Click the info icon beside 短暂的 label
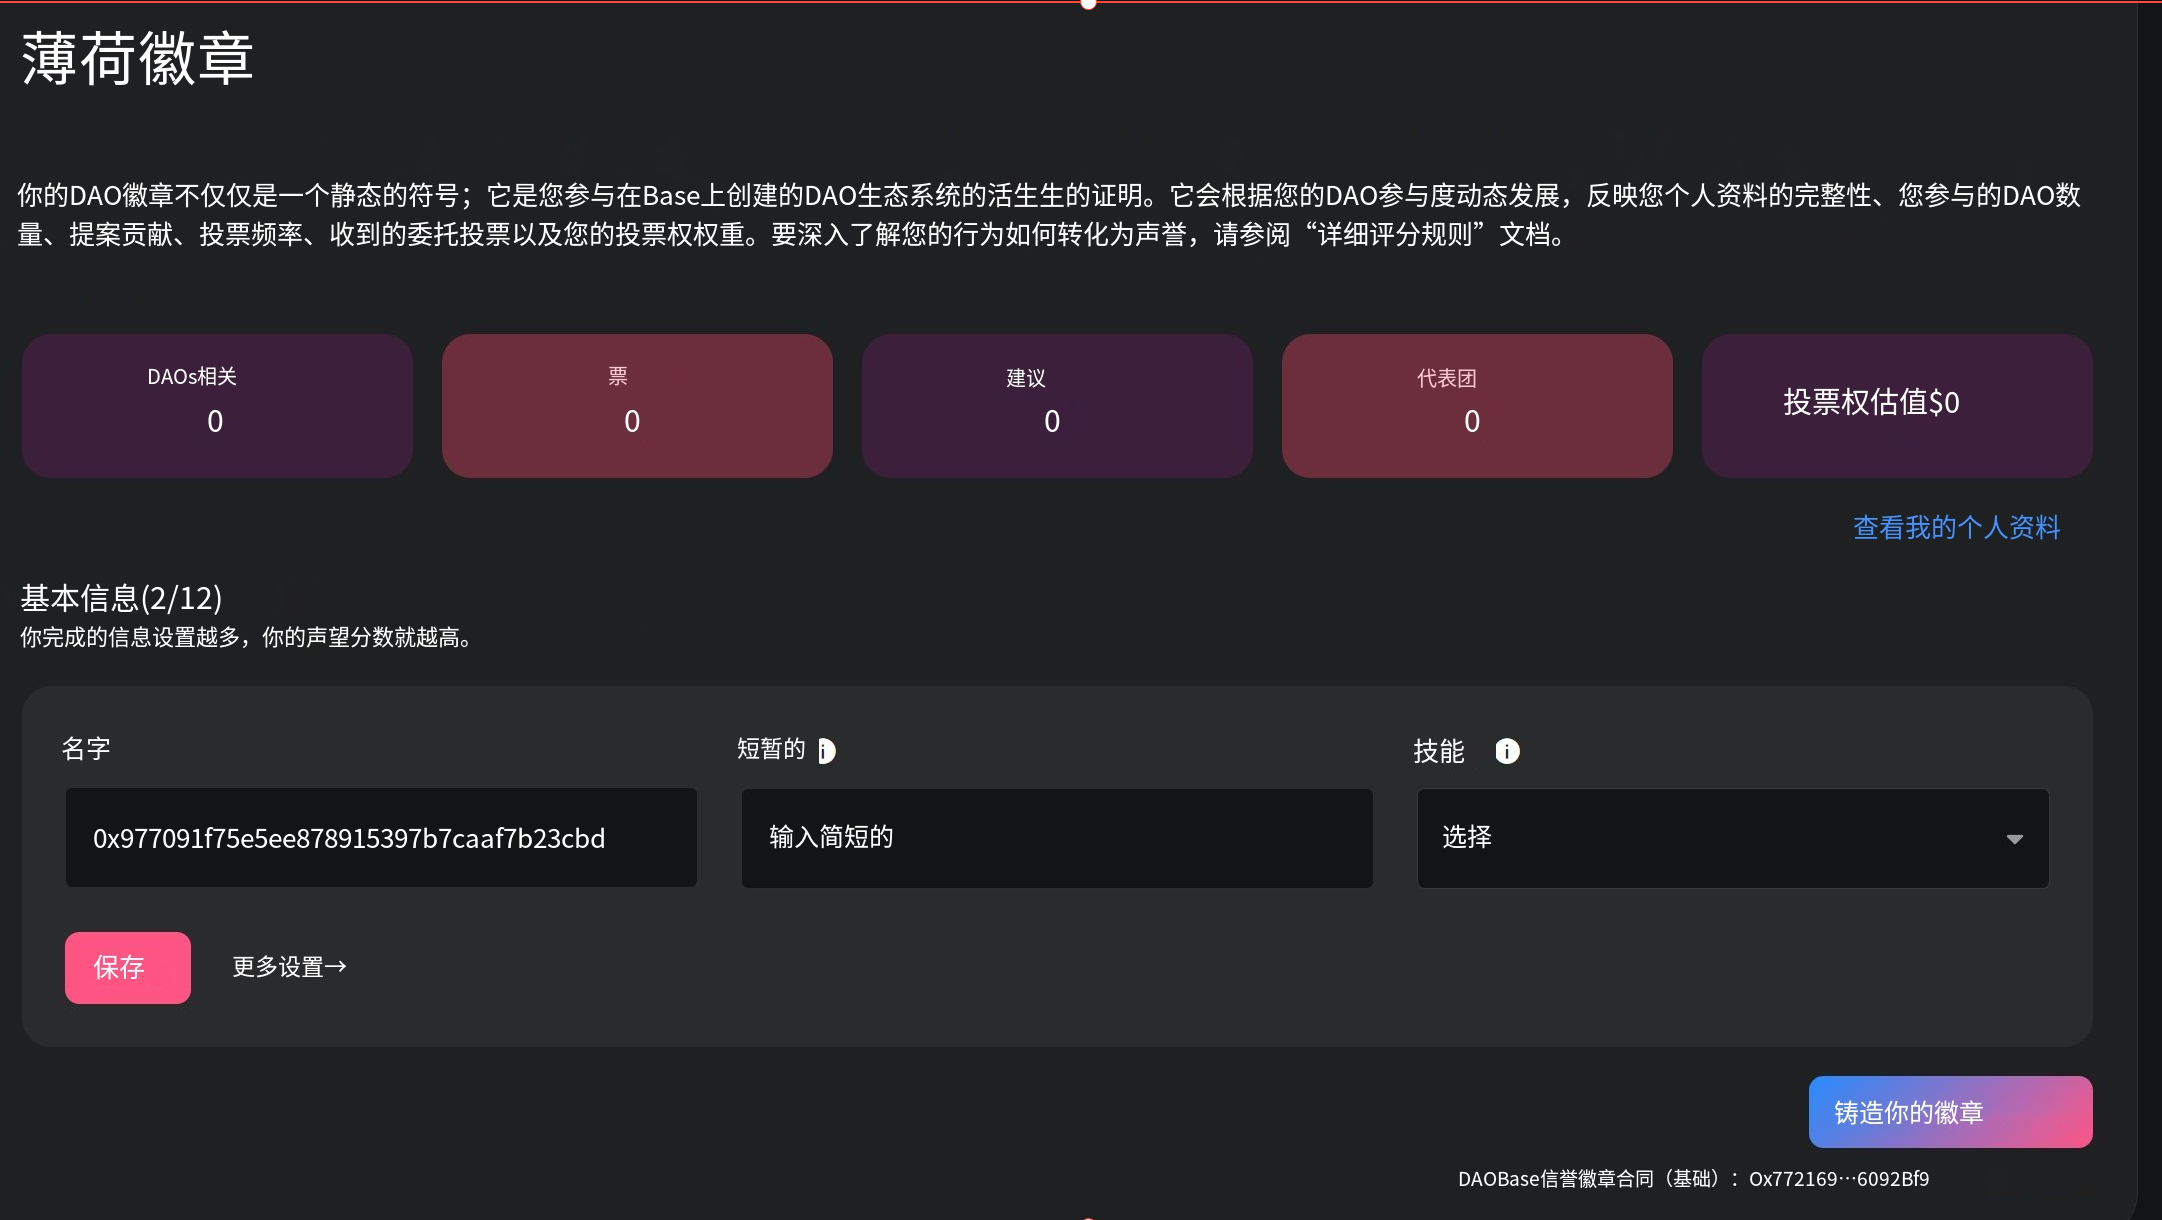This screenshot has height=1220, width=2162. coord(827,751)
